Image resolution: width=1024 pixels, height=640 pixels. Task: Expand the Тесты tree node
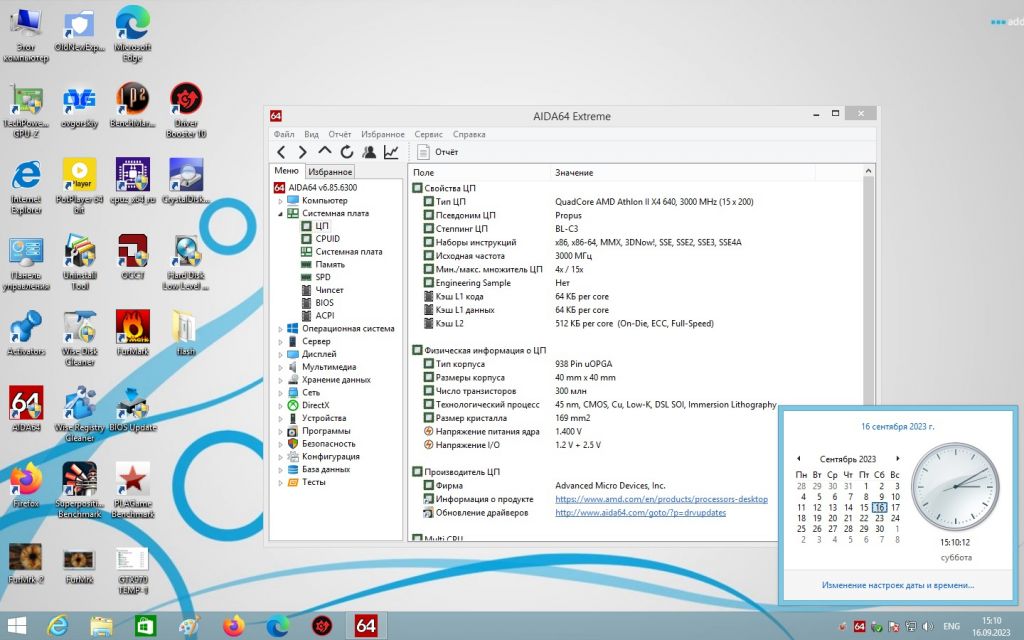click(x=280, y=483)
